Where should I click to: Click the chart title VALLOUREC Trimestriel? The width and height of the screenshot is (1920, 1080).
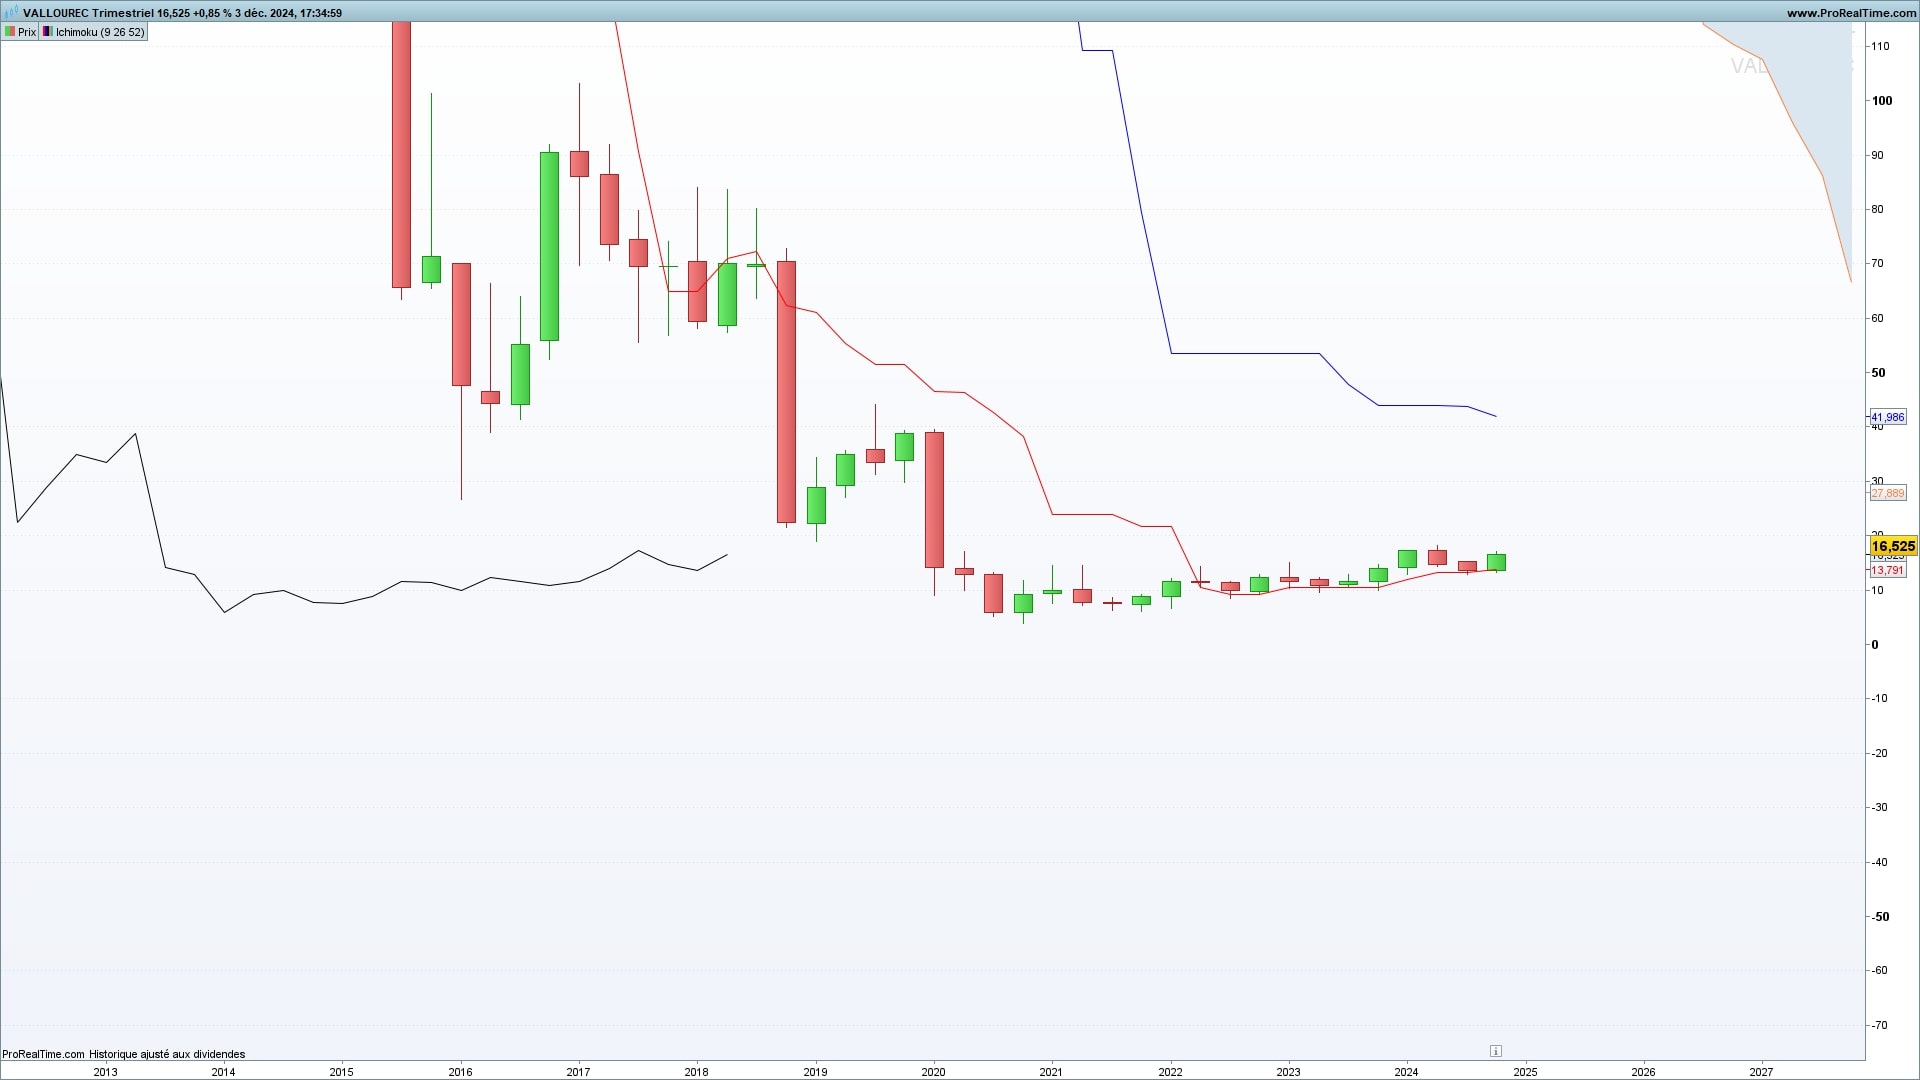(88, 13)
